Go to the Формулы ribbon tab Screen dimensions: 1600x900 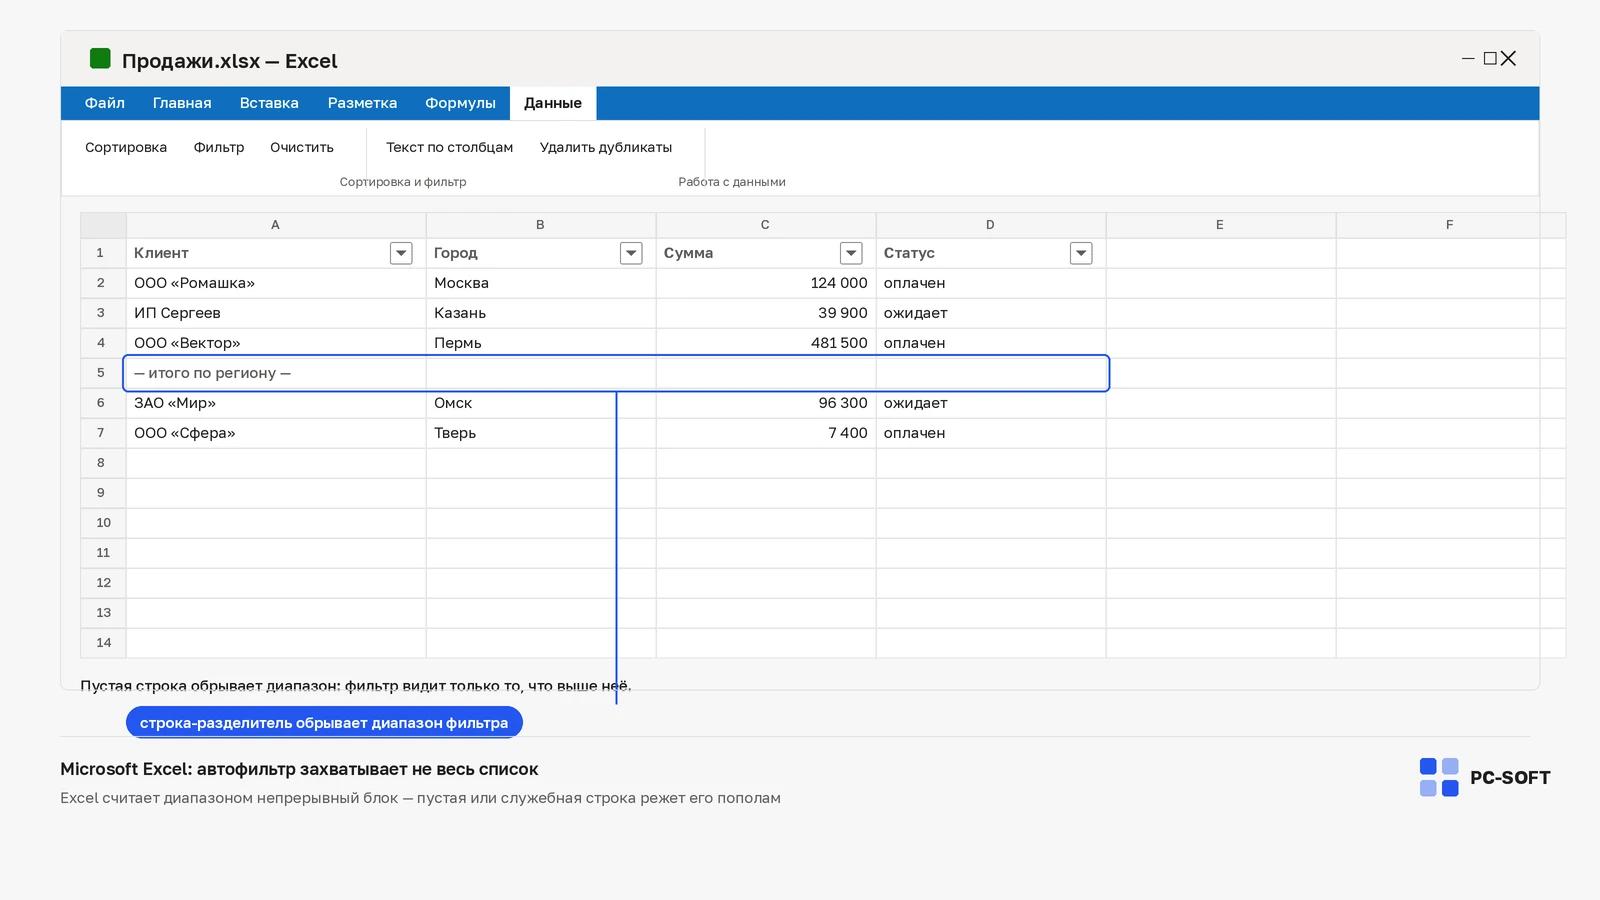tap(460, 103)
